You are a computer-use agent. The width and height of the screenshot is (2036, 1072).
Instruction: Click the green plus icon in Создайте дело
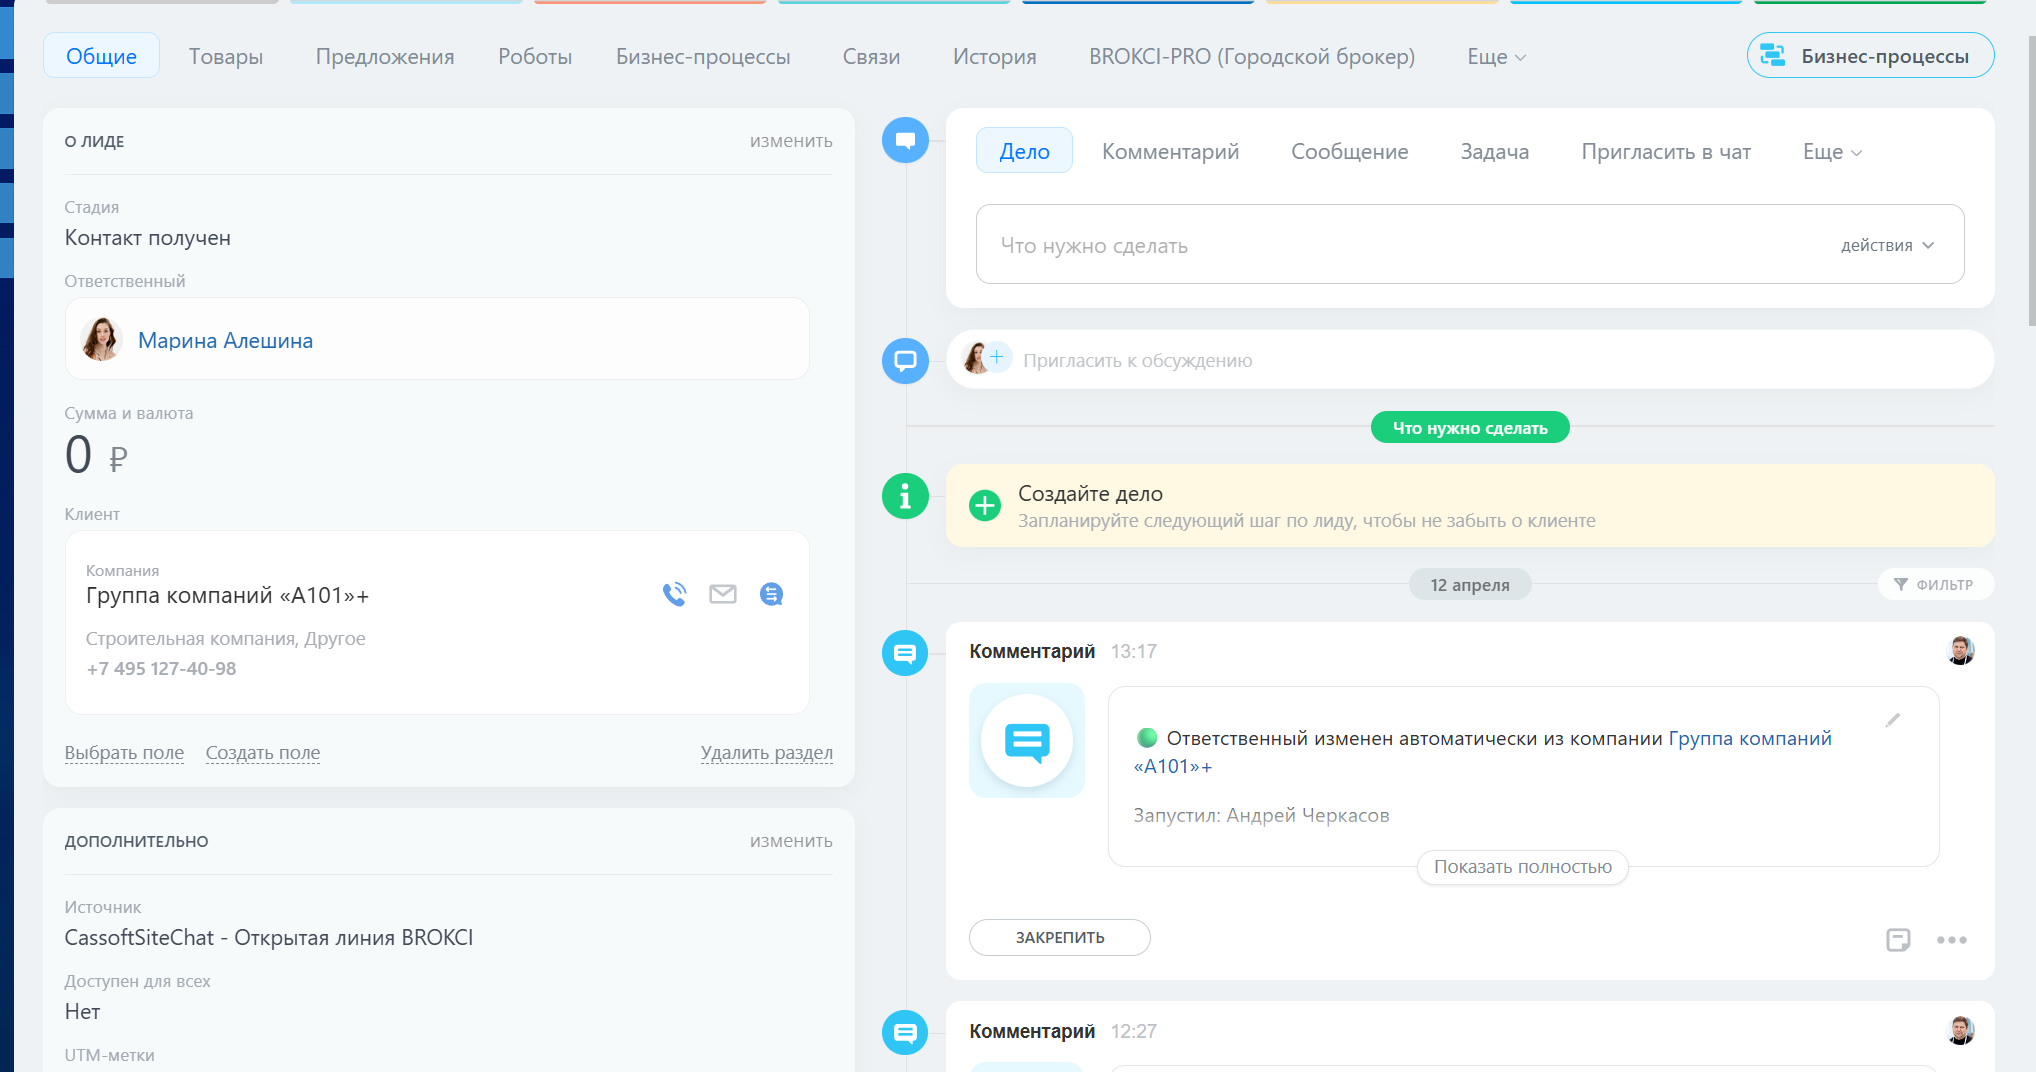[985, 506]
